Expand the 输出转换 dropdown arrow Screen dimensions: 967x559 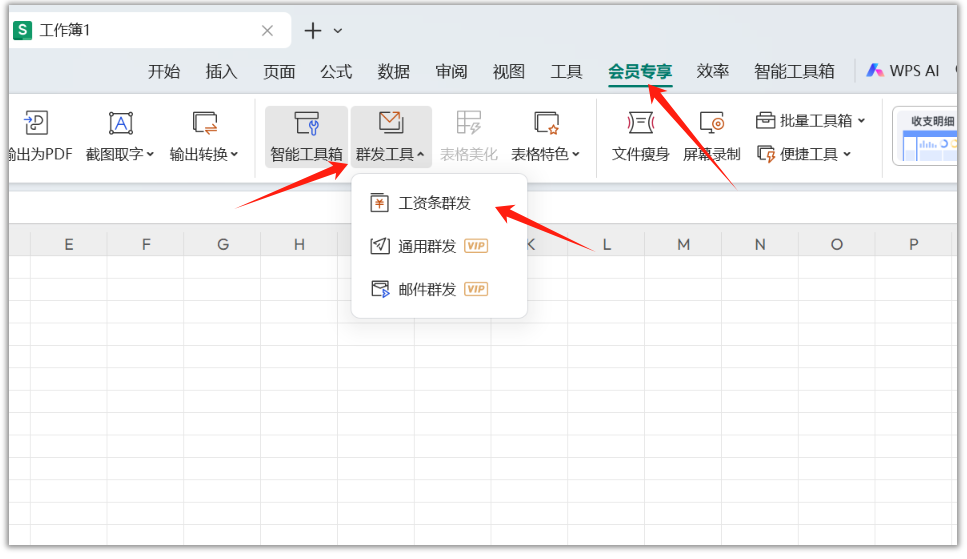coord(234,154)
